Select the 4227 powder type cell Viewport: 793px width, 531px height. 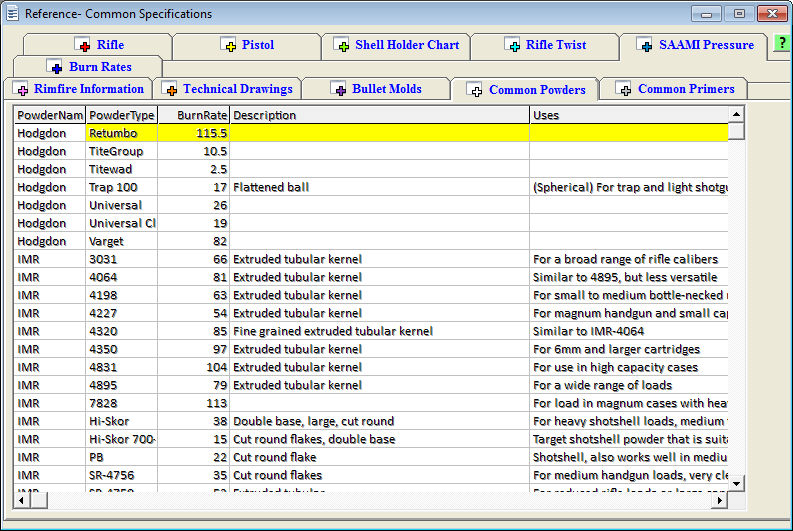[x=122, y=313]
